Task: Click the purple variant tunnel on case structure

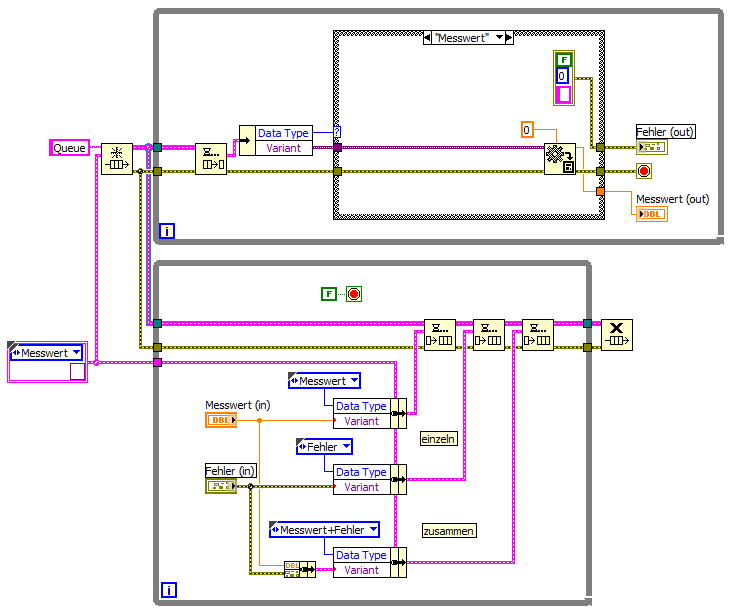Action: (x=337, y=147)
